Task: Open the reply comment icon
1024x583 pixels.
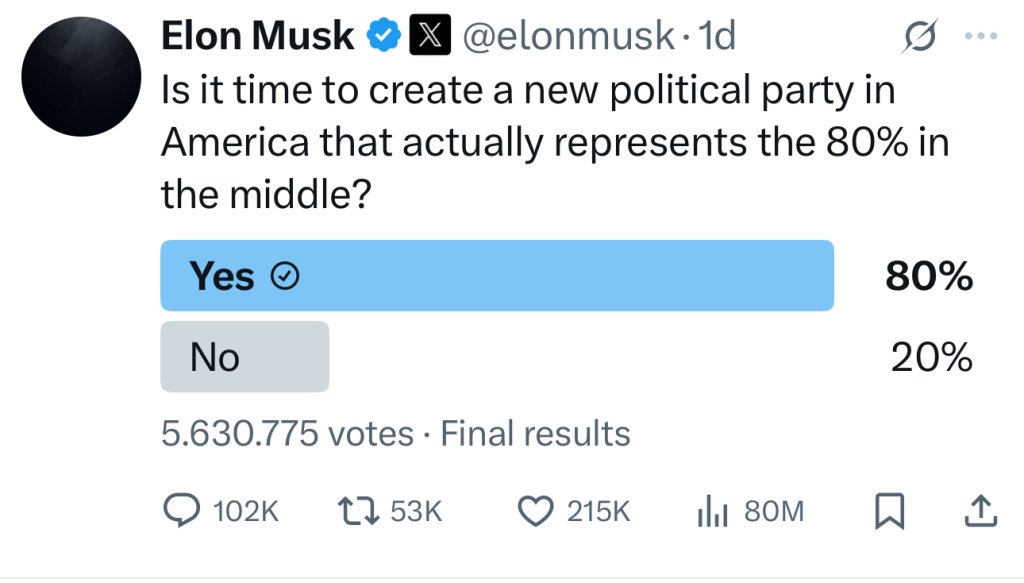Action: [182, 511]
